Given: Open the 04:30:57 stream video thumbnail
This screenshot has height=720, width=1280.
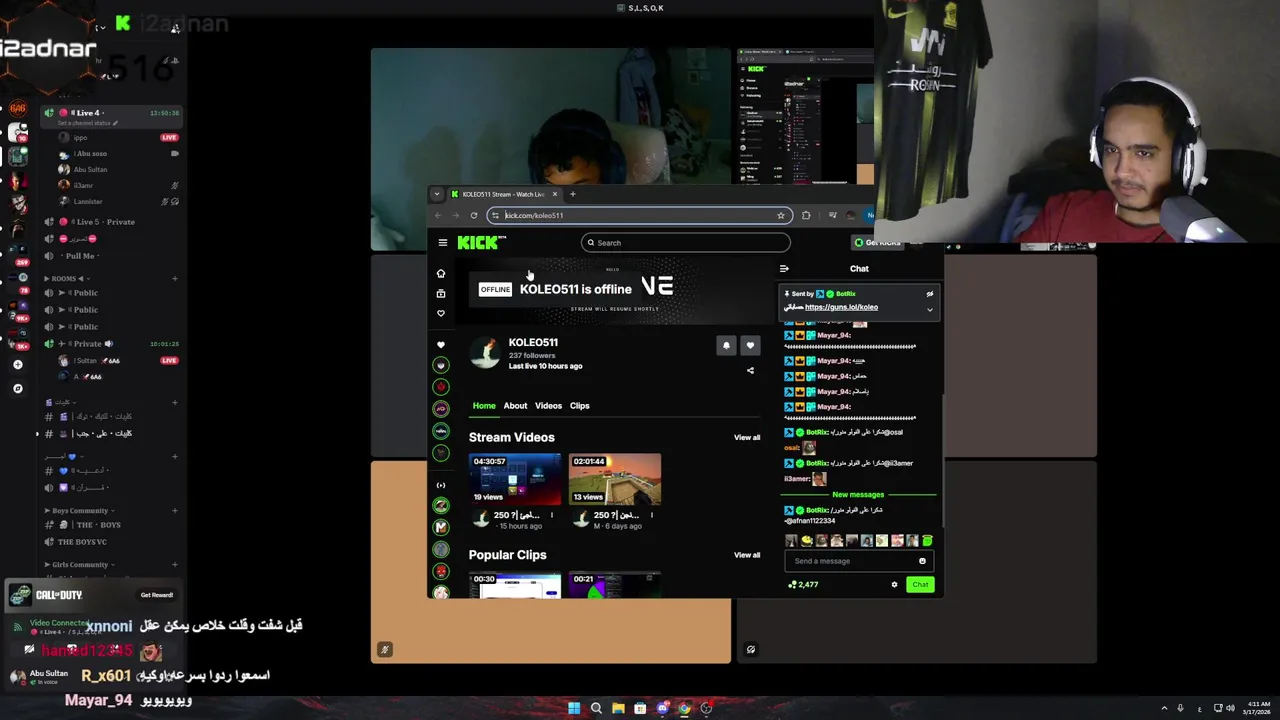Looking at the screenshot, I should [x=515, y=479].
